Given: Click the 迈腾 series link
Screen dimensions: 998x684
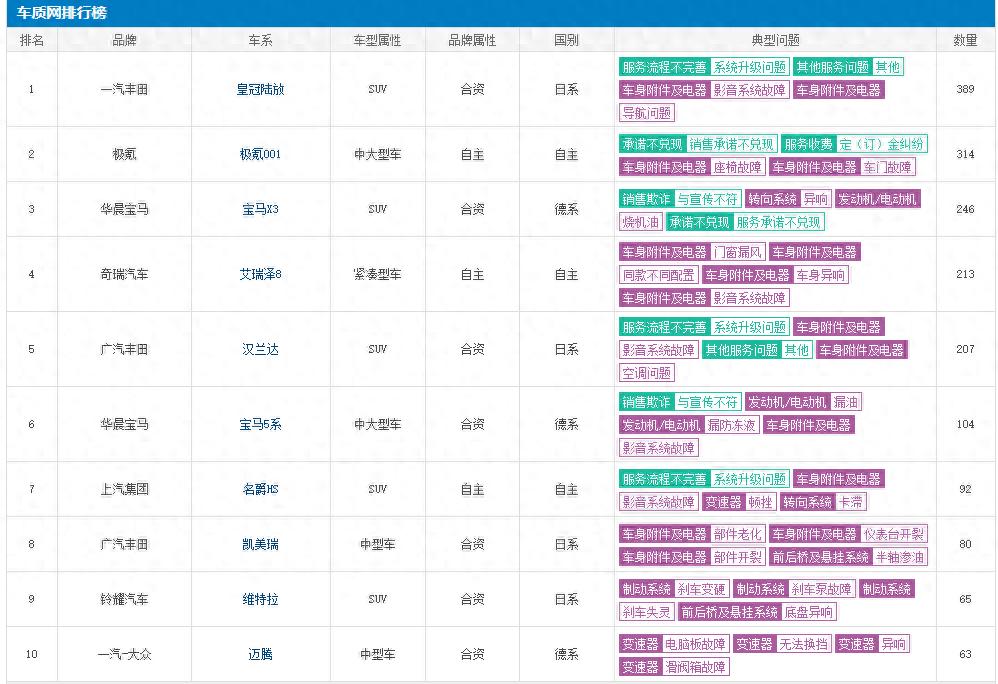Looking at the screenshot, I should [260, 654].
